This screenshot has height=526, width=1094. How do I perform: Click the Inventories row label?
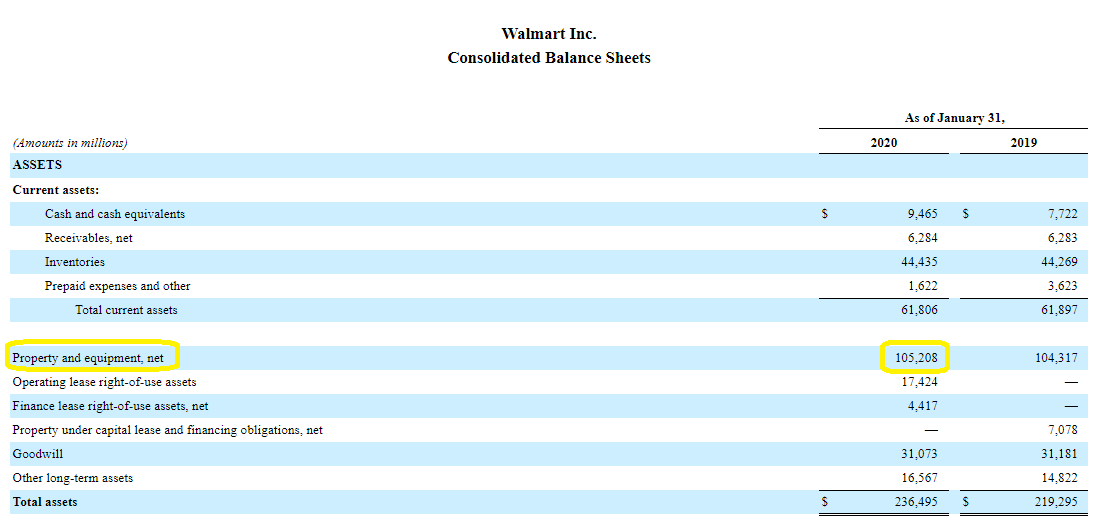[x=75, y=262]
